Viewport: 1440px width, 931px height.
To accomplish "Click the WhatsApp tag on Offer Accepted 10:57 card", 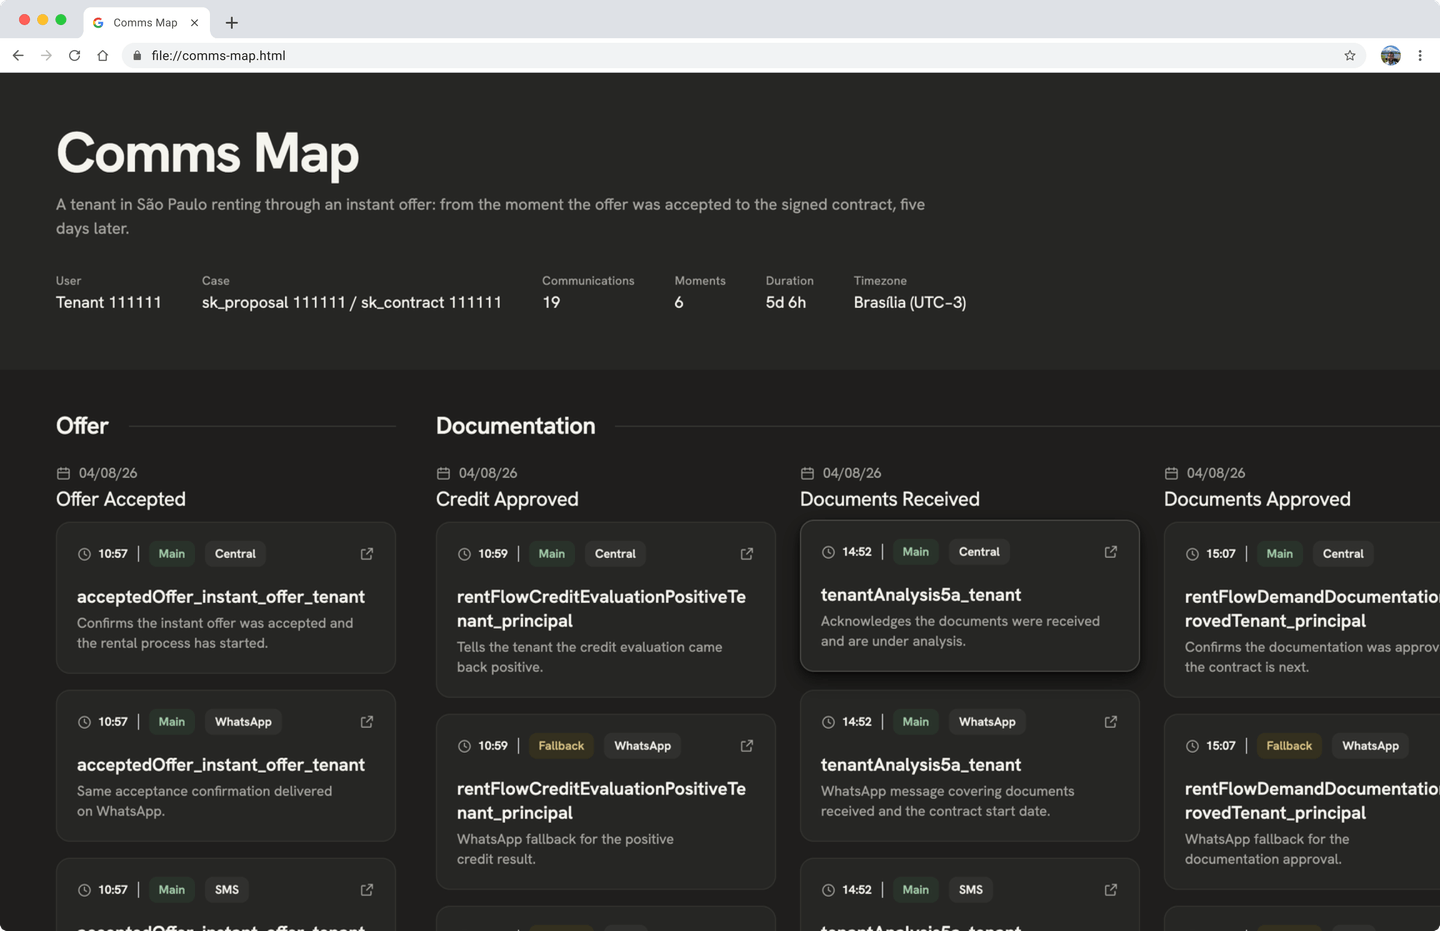I will point(243,722).
